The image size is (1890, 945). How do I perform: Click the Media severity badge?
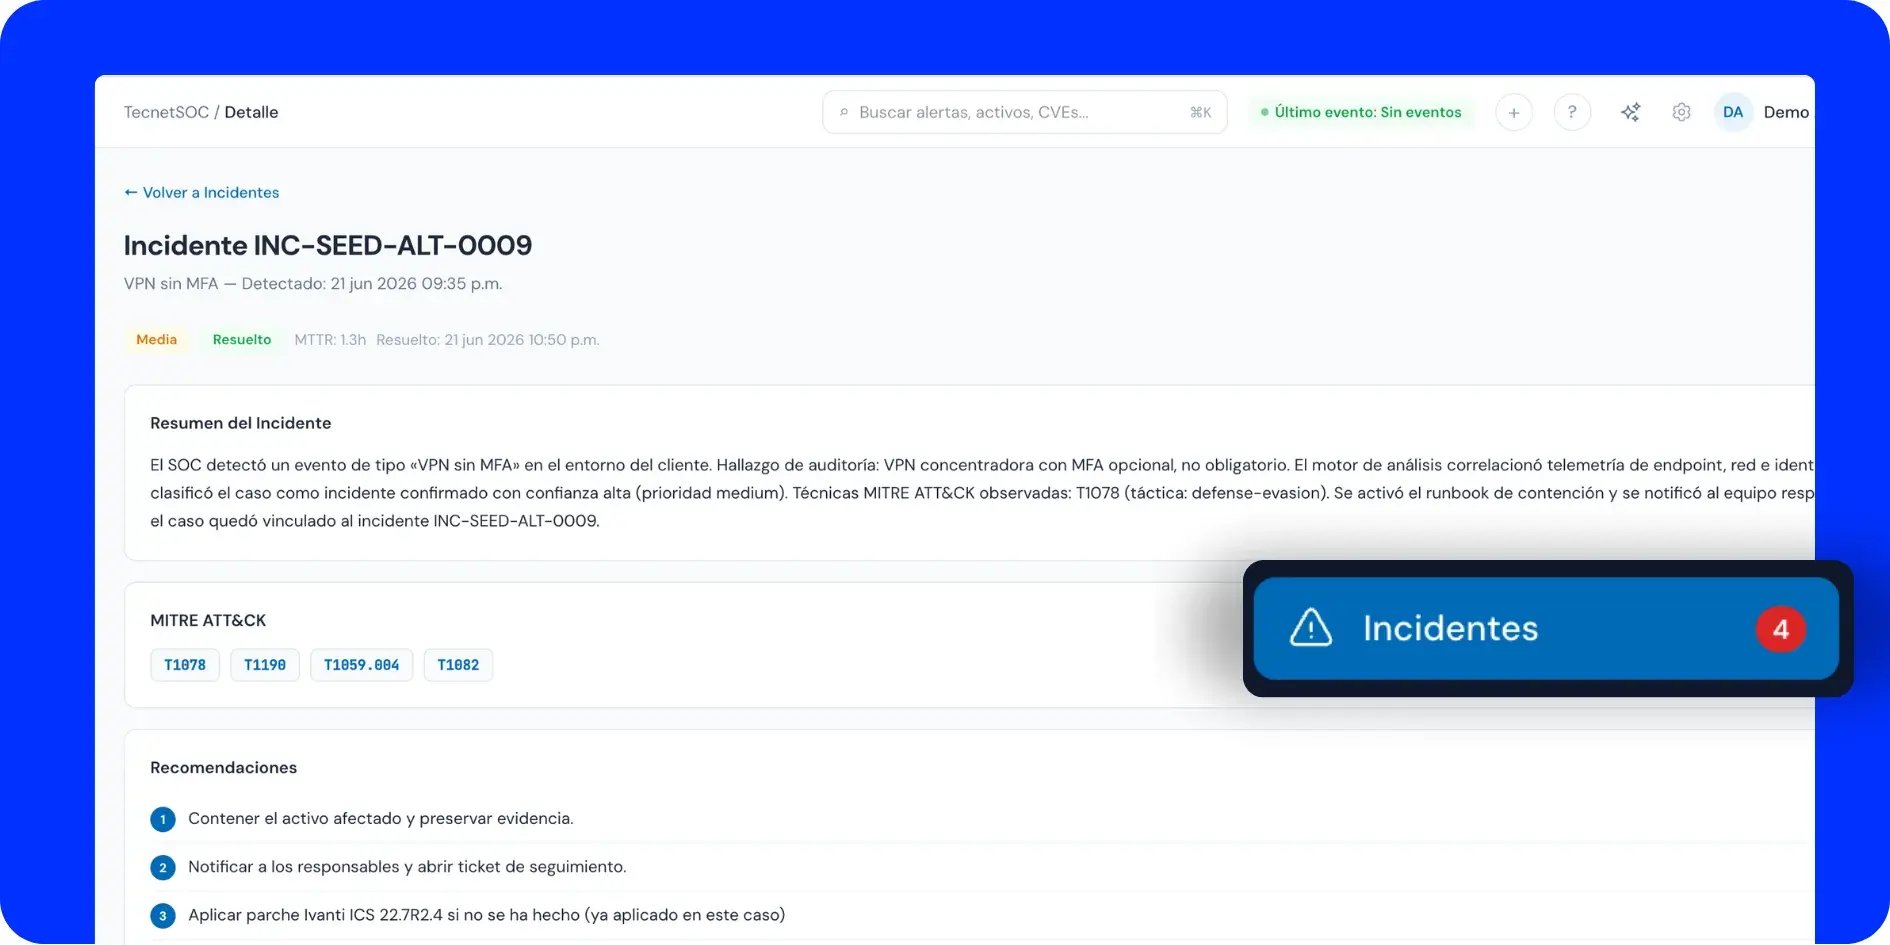(156, 340)
